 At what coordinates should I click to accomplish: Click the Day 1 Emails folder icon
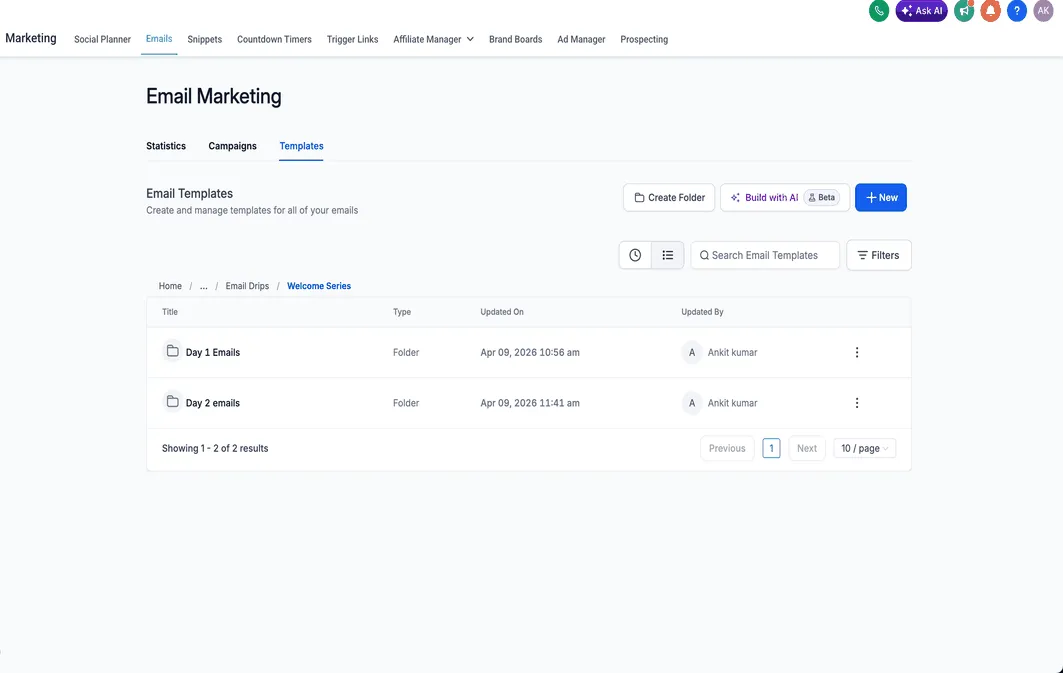pyautogui.click(x=172, y=352)
